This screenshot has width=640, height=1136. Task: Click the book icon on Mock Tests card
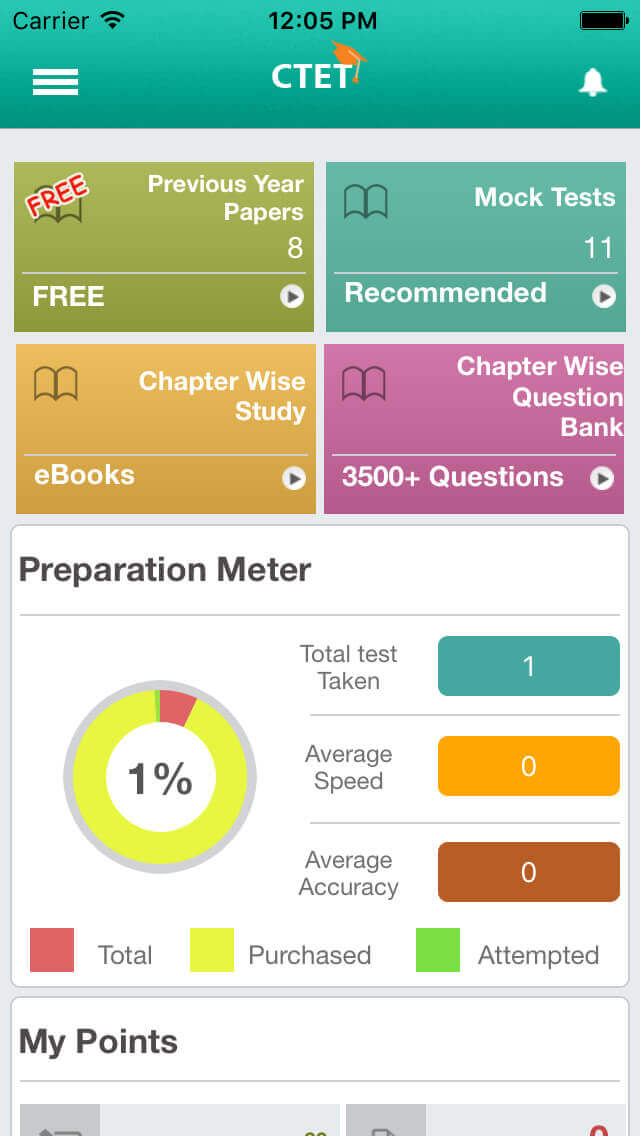point(366,200)
